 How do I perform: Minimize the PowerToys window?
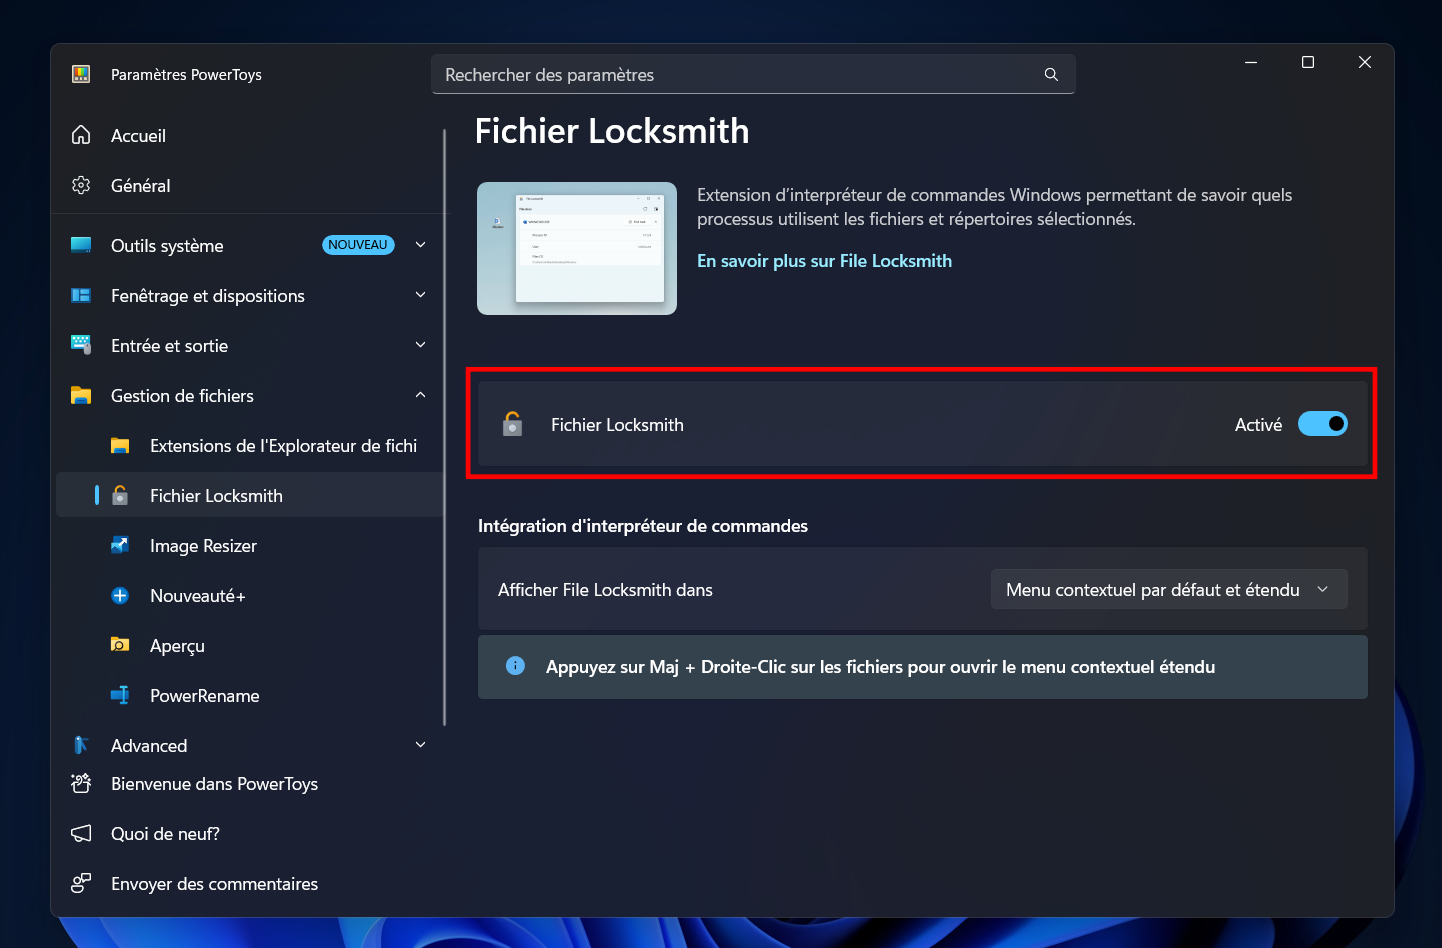[x=1250, y=62]
